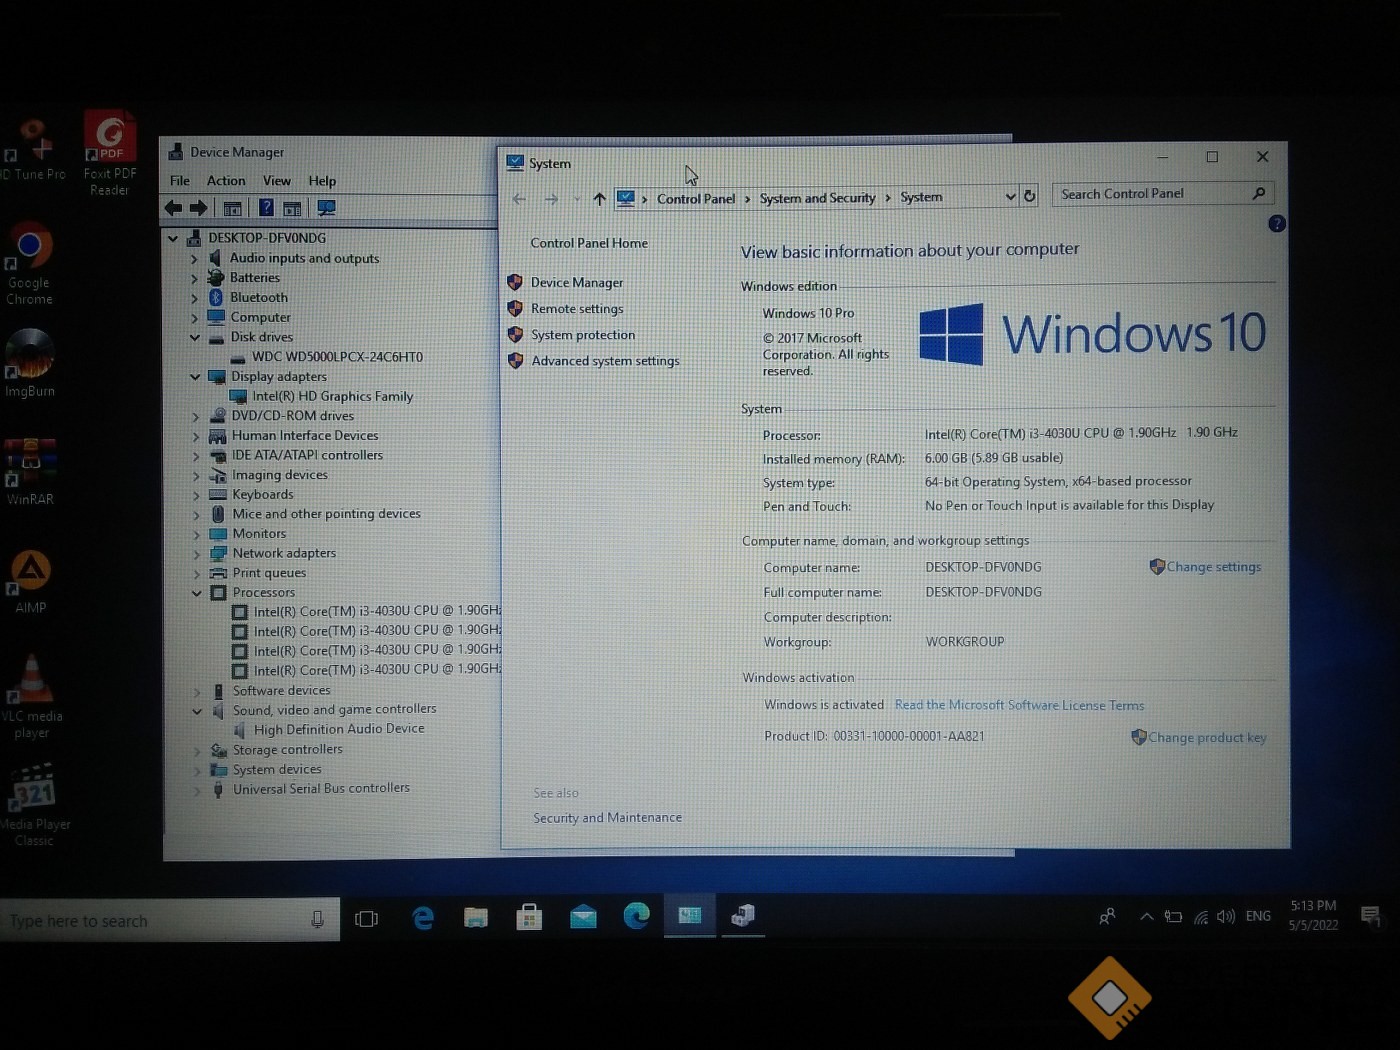Click Control Panel breadcrumb in address bar
This screenshot has width=1400, height=1050.
pyautogui.click(x=696, y=199)
